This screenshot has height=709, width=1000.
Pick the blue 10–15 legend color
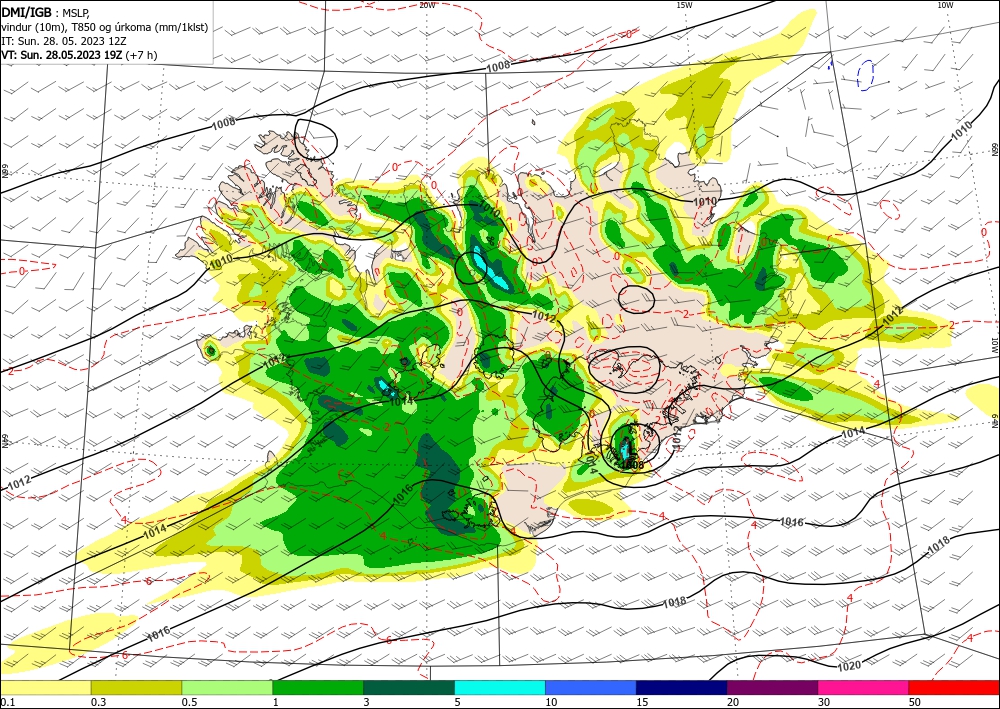591,687
